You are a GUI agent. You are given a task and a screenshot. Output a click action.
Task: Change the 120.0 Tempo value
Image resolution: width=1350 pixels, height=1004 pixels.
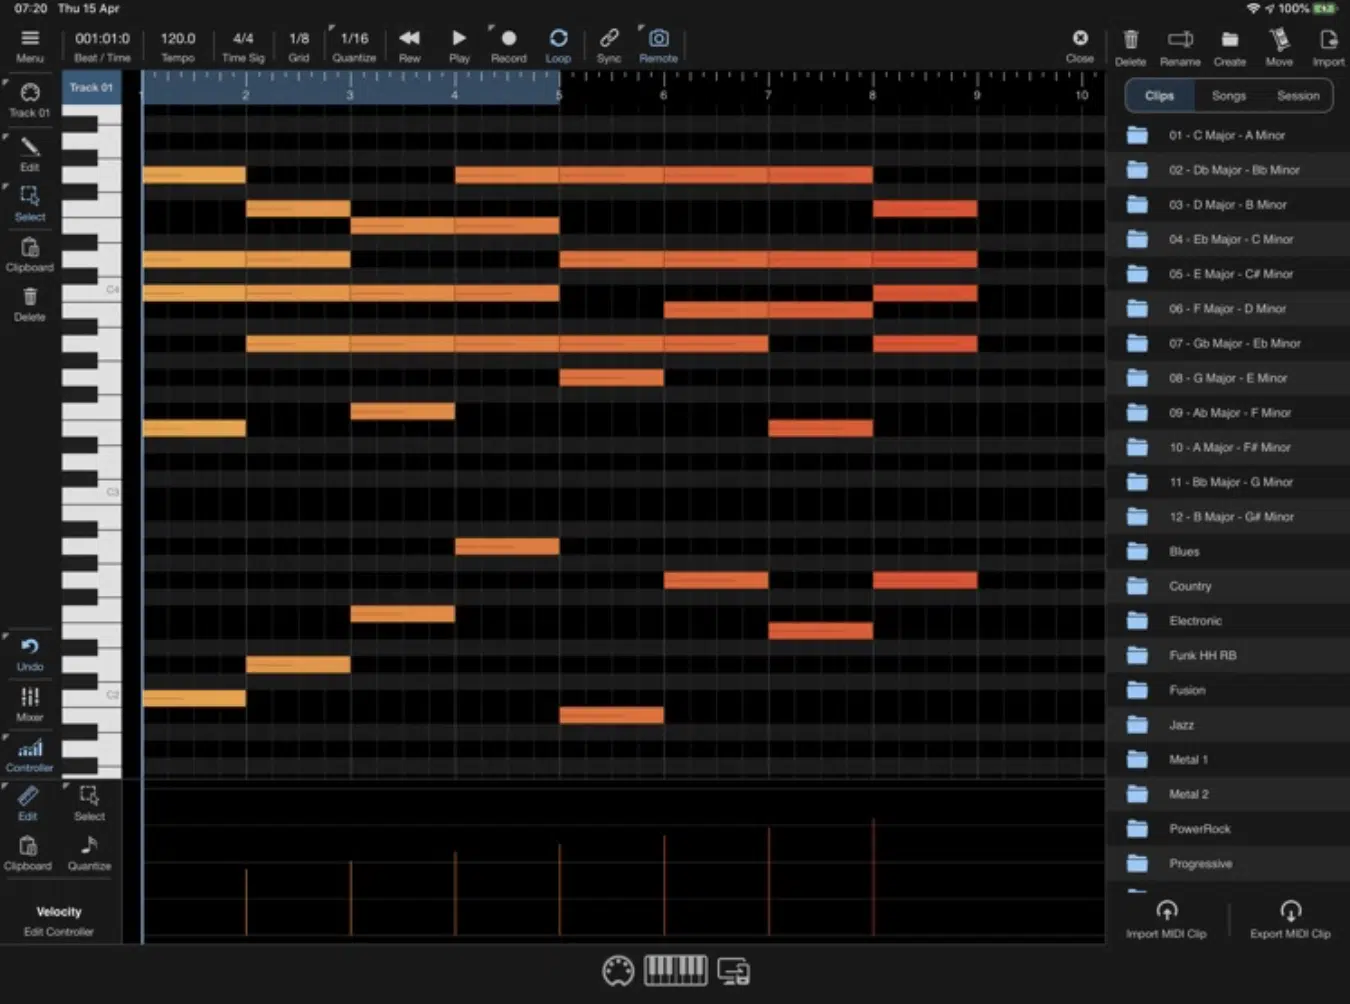pyautogui.click(x=178, y=46)
